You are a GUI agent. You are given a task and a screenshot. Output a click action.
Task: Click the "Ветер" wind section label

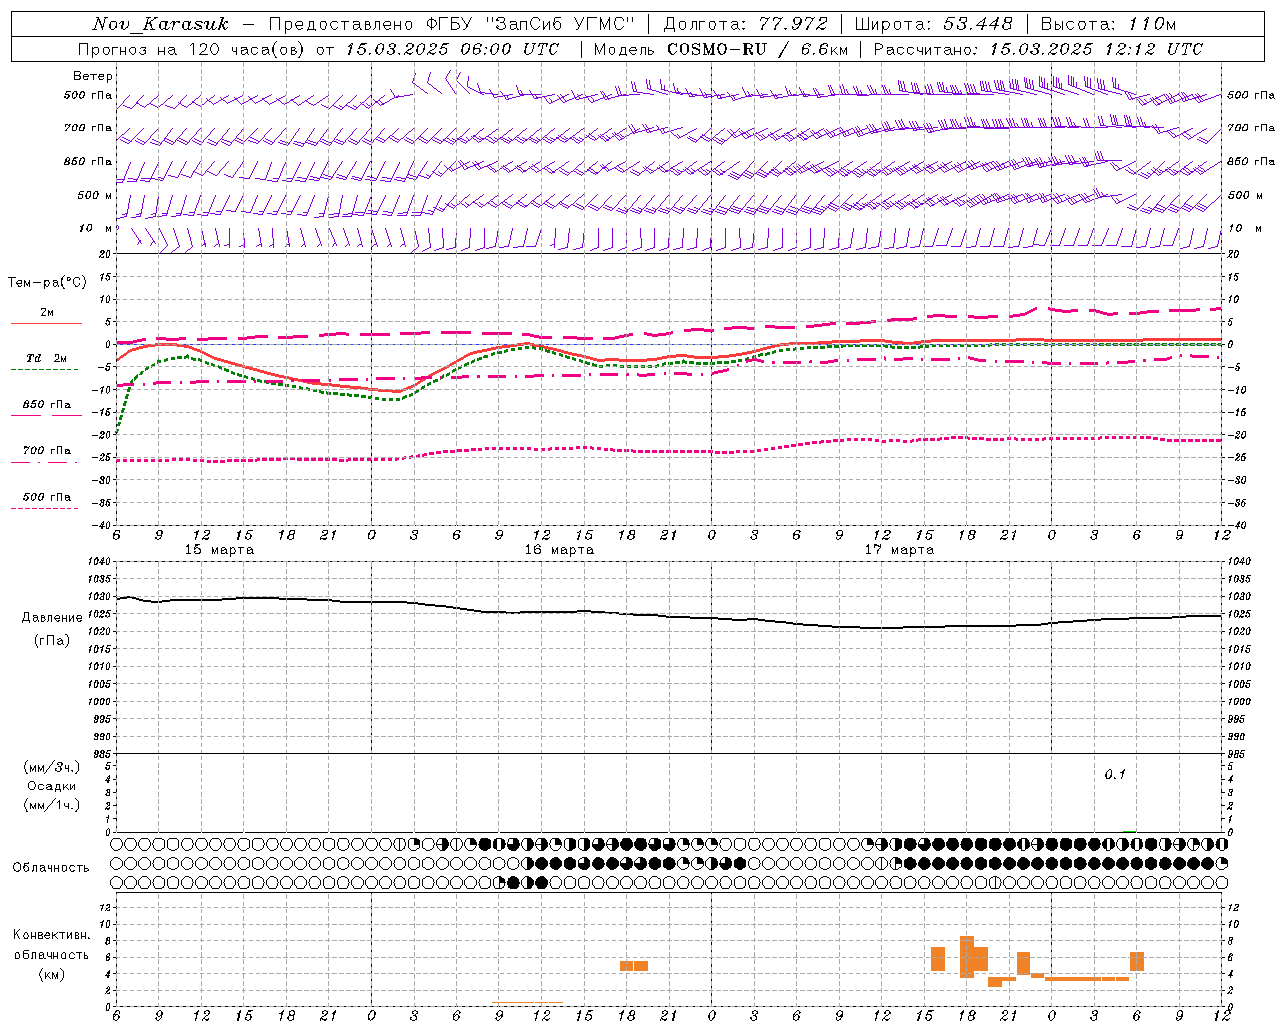(93, 76)
